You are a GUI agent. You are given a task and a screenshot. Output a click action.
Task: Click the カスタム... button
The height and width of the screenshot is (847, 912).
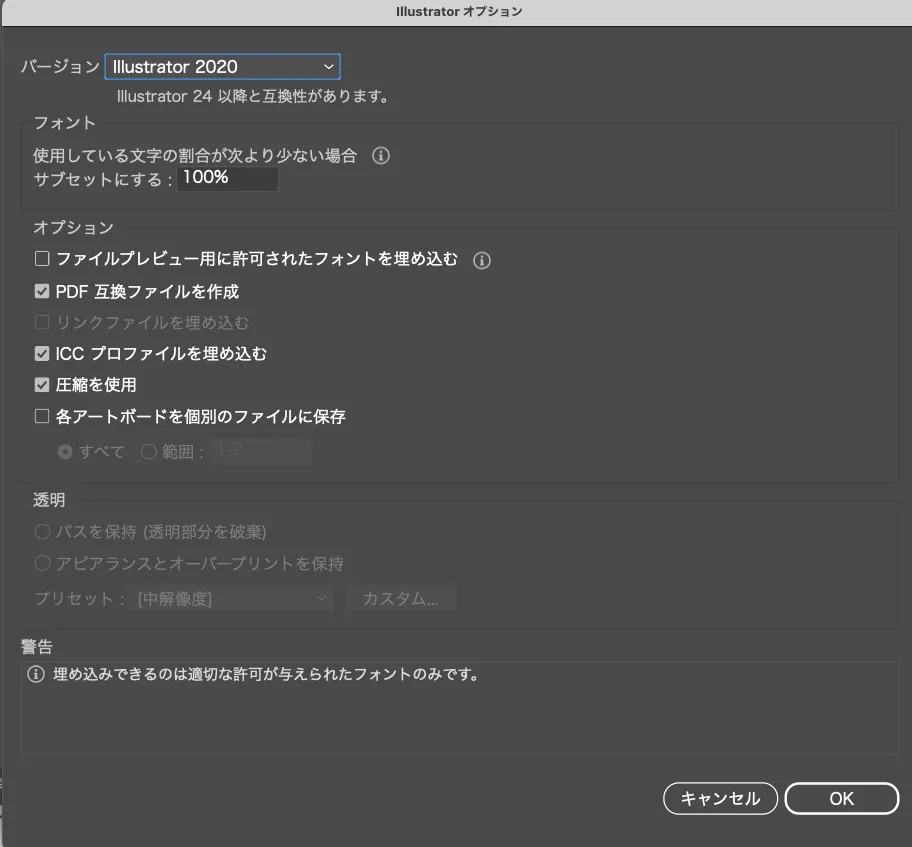[401, 598]
